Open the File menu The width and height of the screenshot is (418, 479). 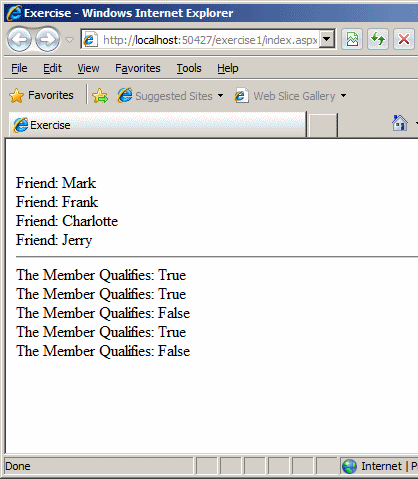click(19, 68)
